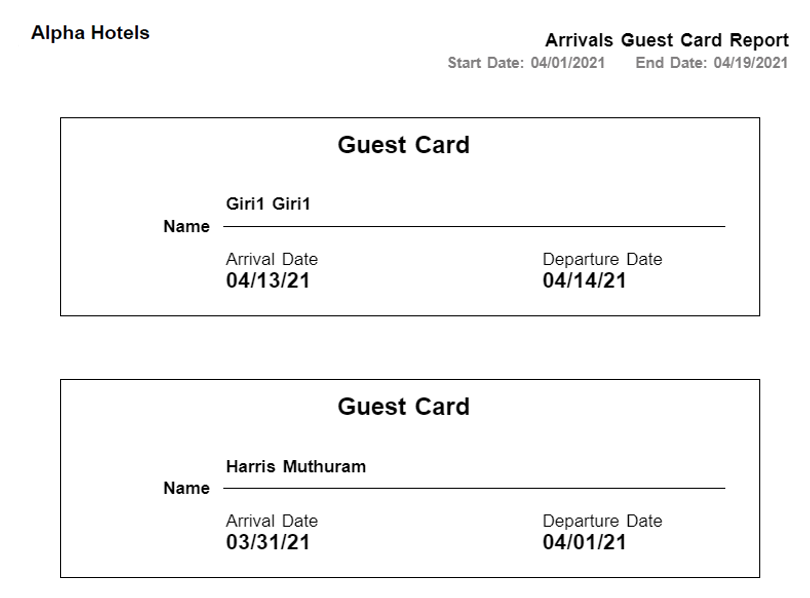The image size is (810, 598).
Task: Select the Guest Card heading above Harris Muthuram
Action: point(403,407)
